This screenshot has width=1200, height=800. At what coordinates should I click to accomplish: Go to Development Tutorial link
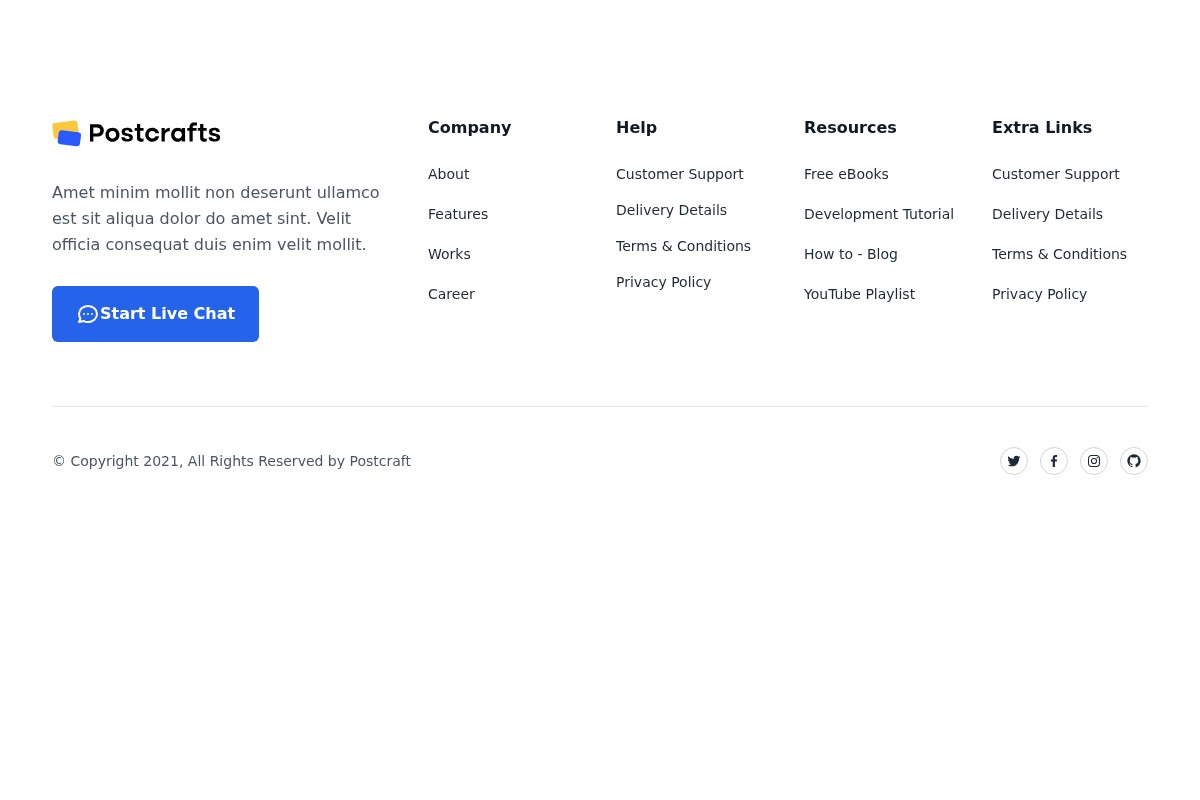point(878,214)
